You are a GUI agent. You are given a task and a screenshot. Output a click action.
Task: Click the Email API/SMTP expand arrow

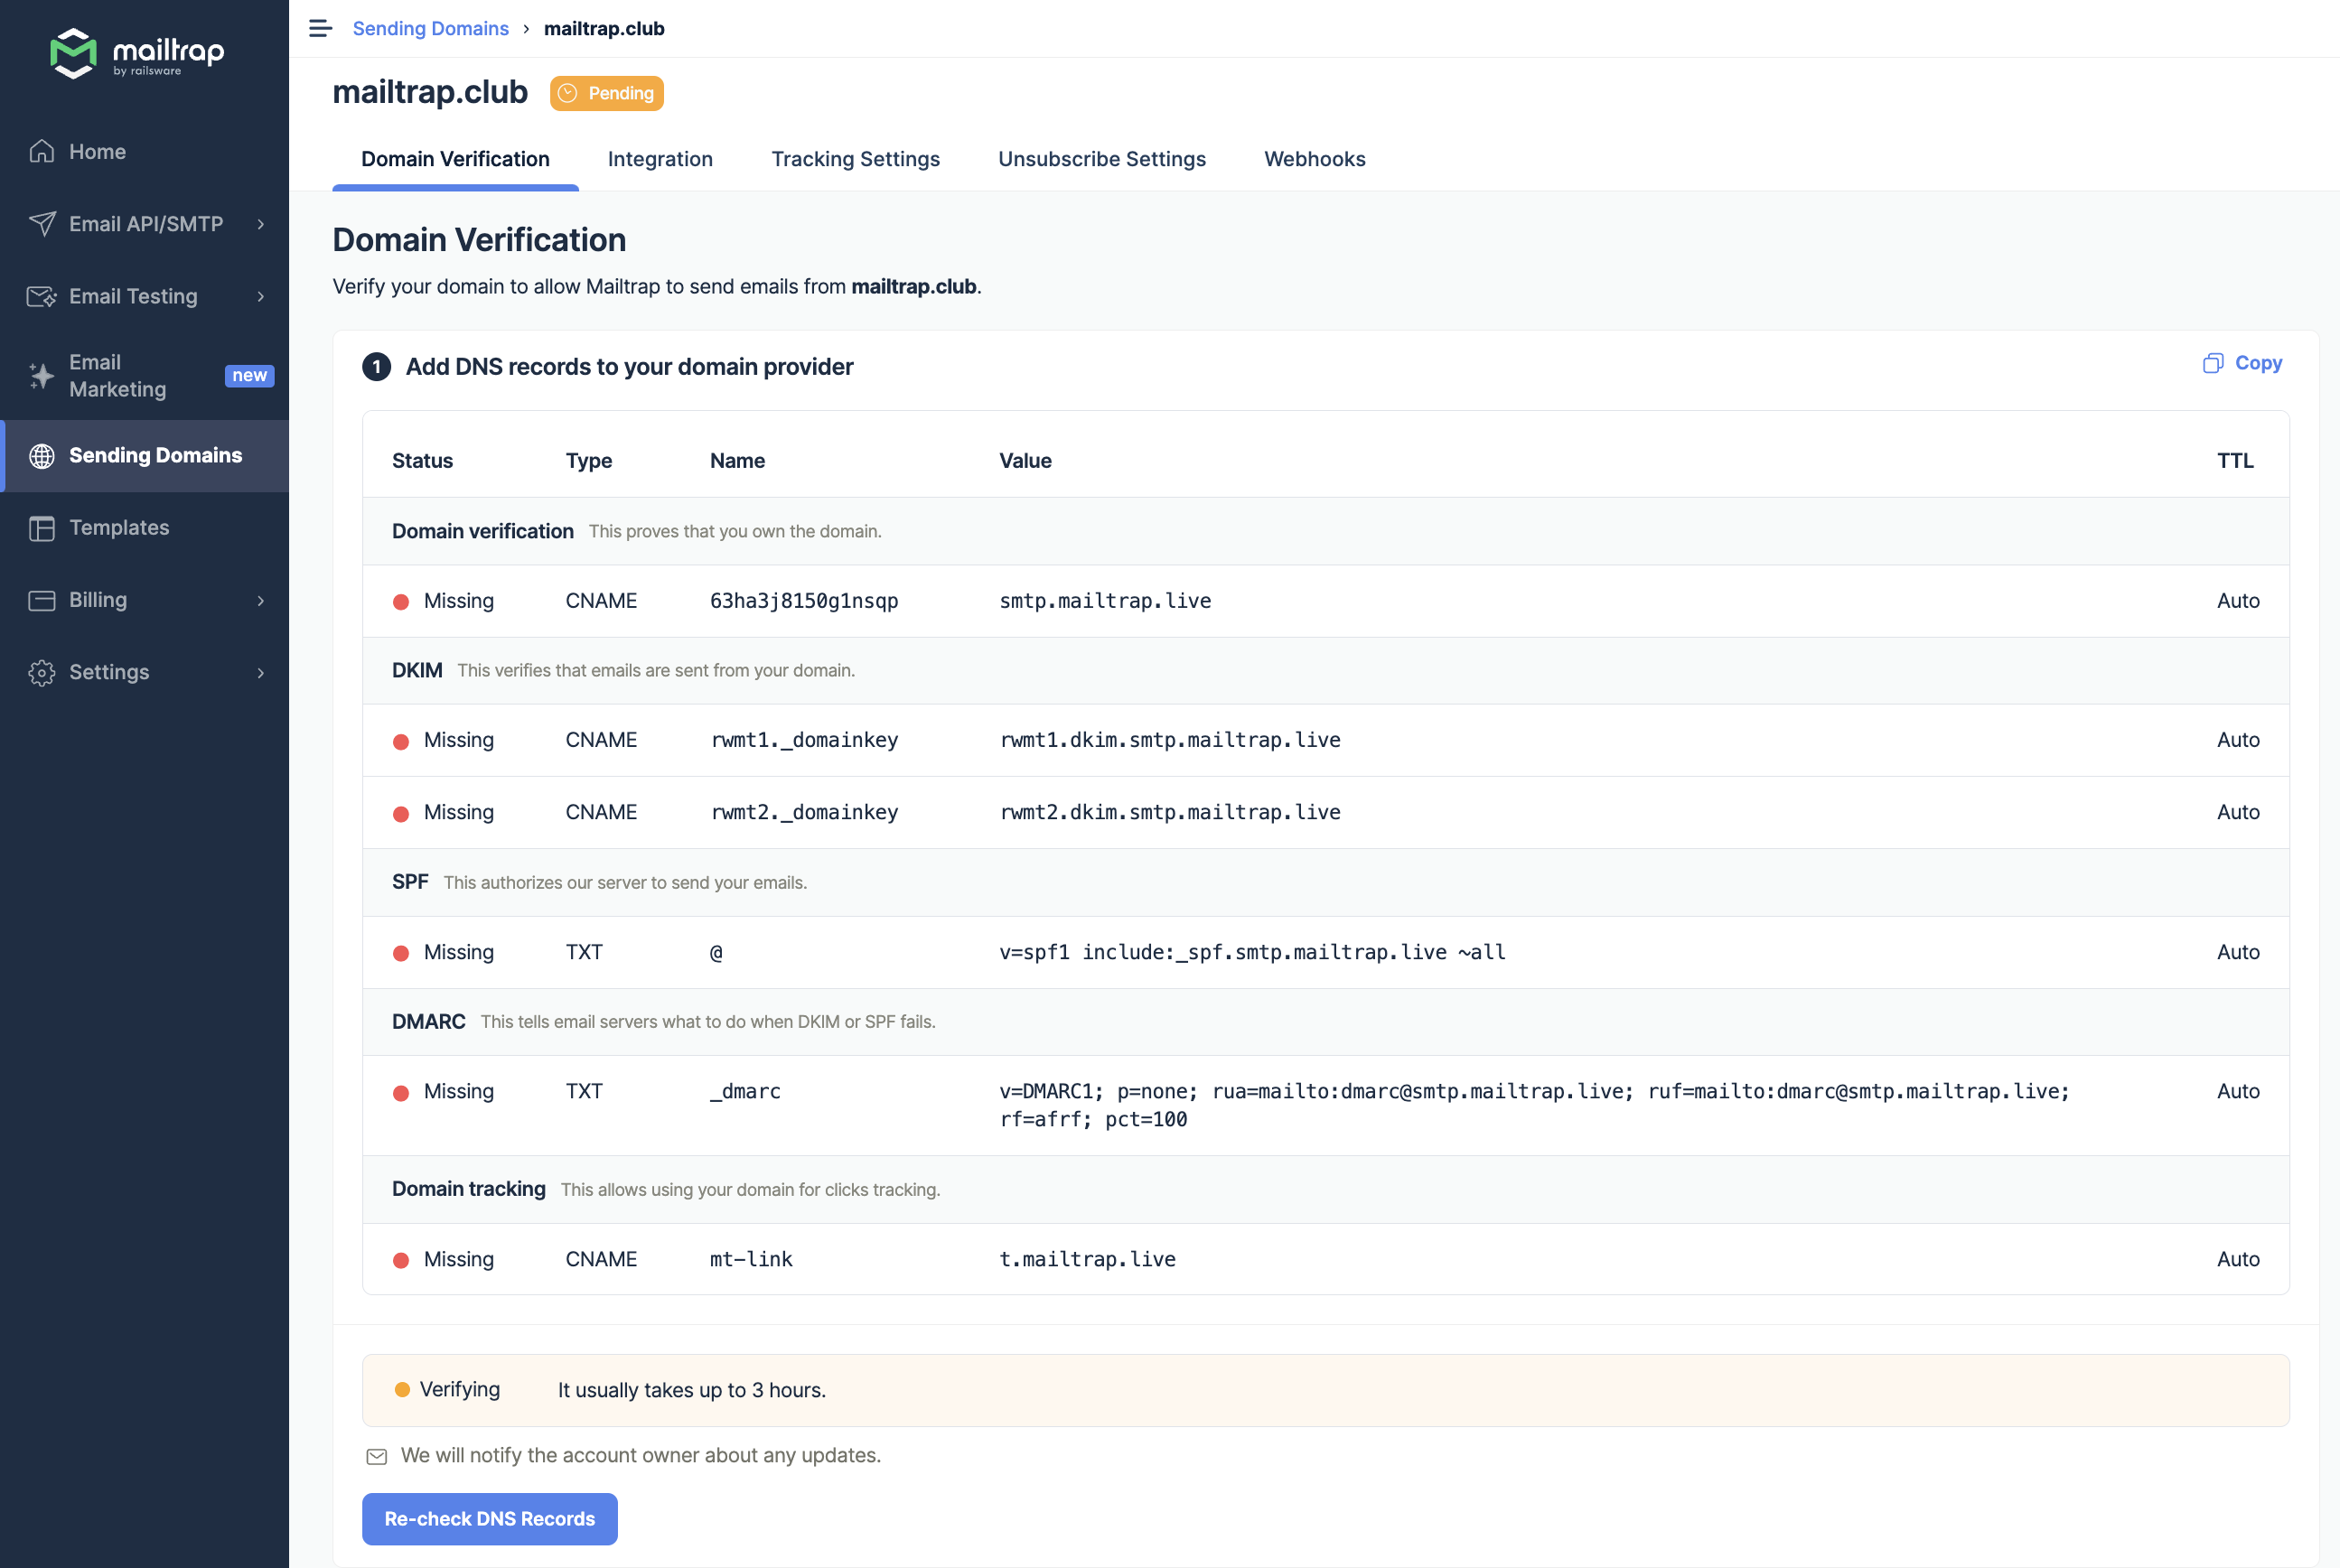261,224
